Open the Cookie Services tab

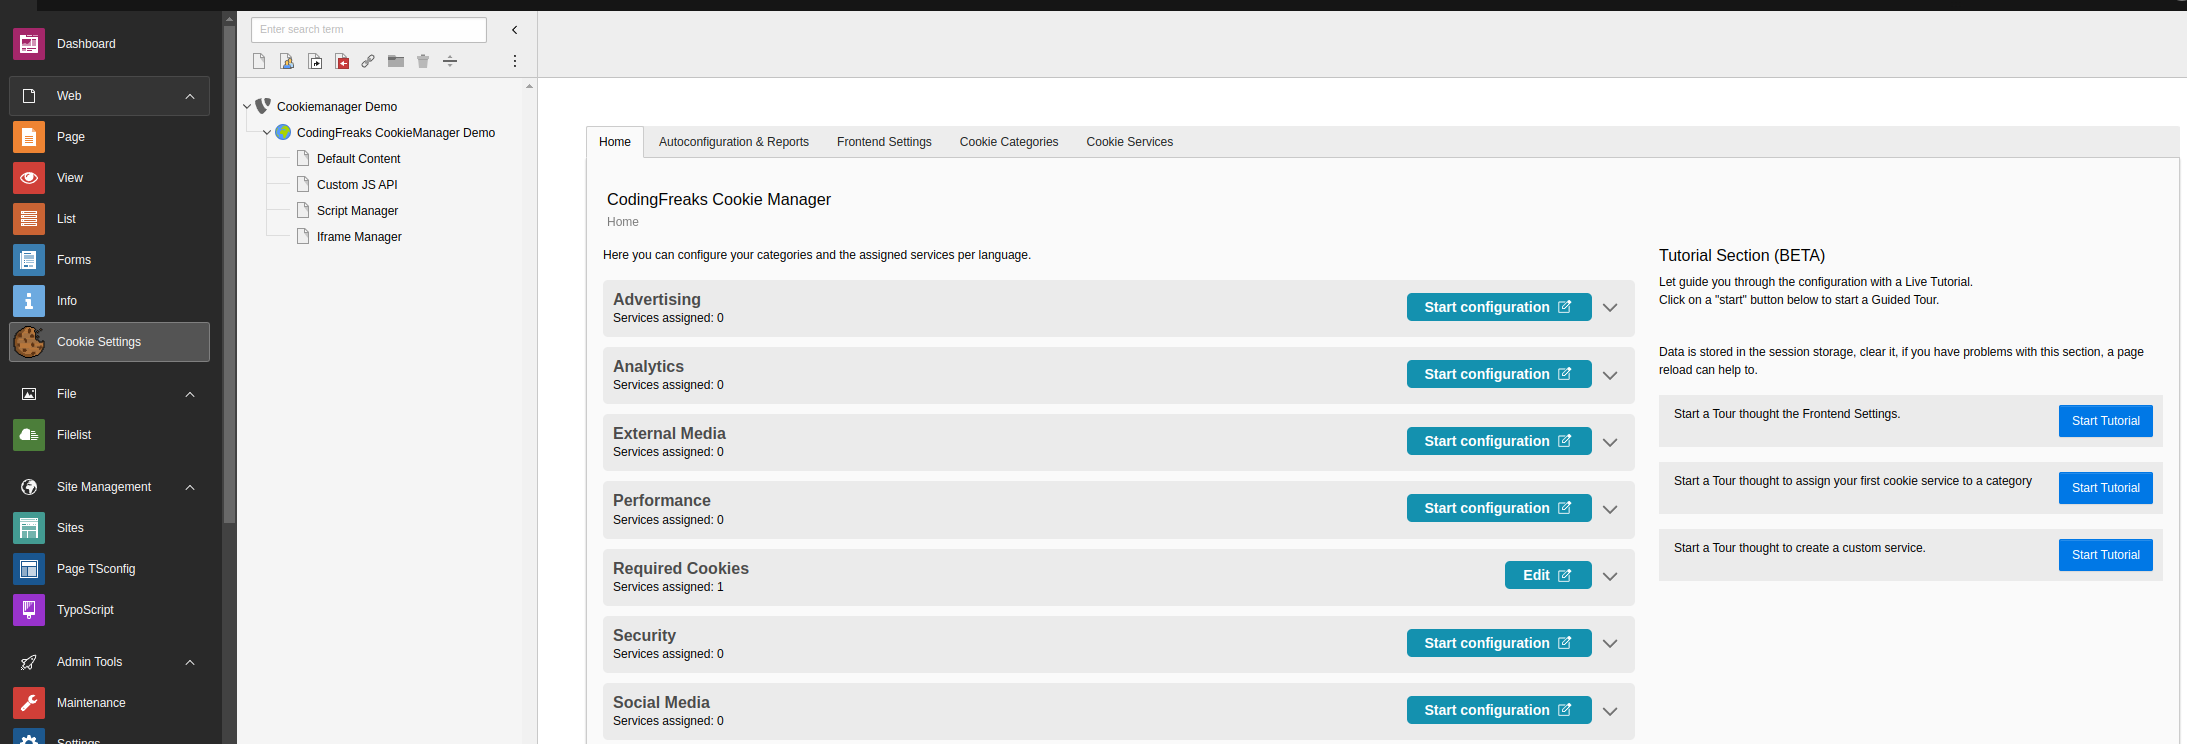pyautogui.click(x=1129, y=142)
